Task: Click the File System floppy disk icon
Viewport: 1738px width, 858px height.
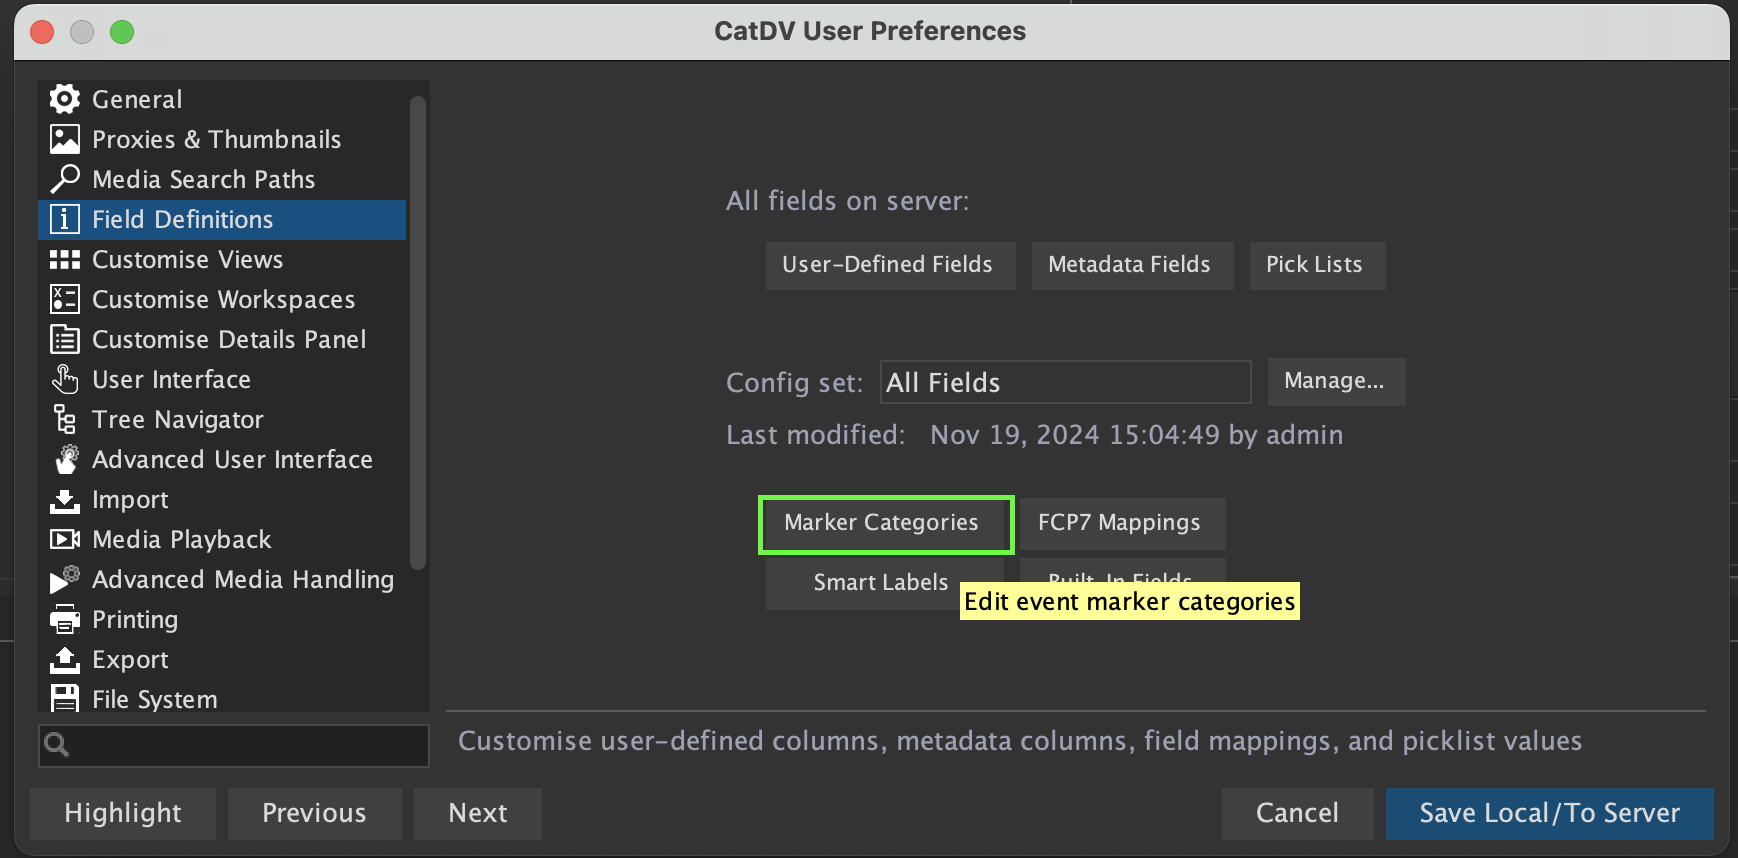Action: click(65, 698)
